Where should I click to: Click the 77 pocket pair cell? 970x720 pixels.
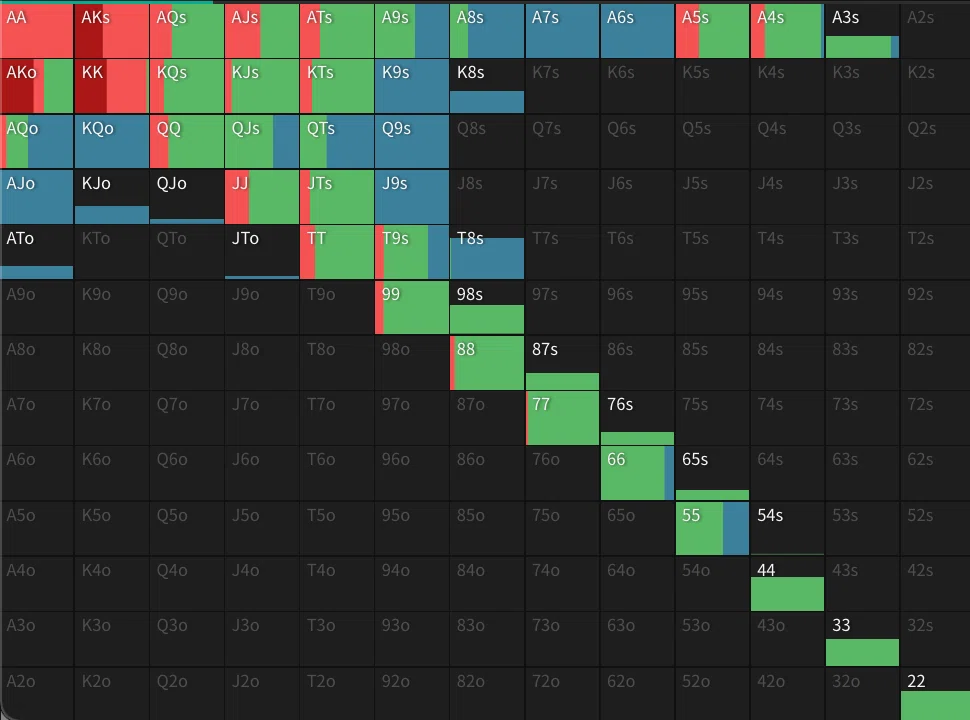pyautogui.click(x=562, y=418)
